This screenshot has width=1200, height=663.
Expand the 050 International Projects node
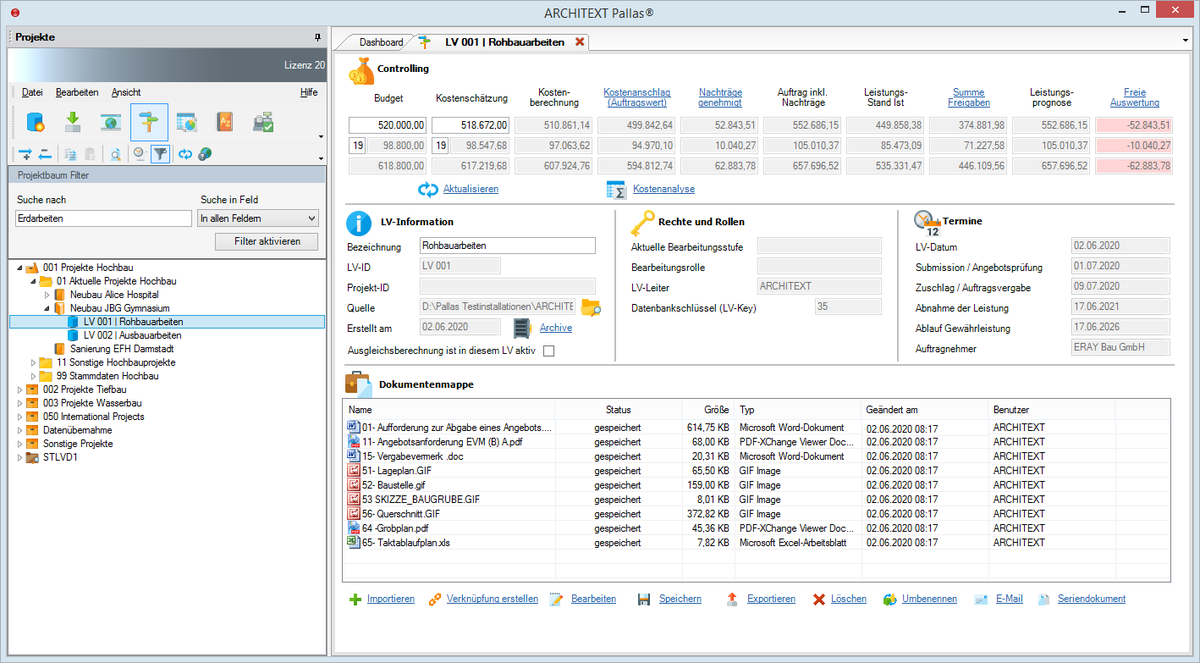pyautogui.click(x=20, y=416)
